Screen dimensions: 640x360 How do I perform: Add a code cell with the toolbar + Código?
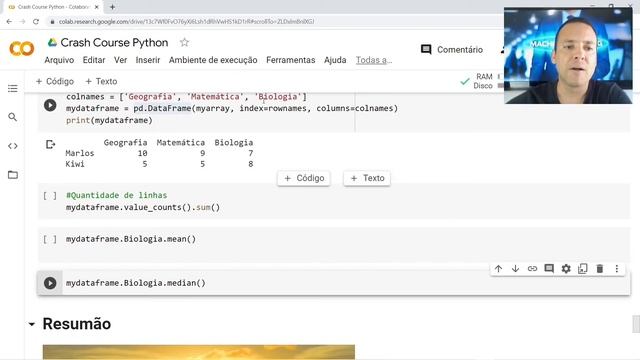pos(55,81)
